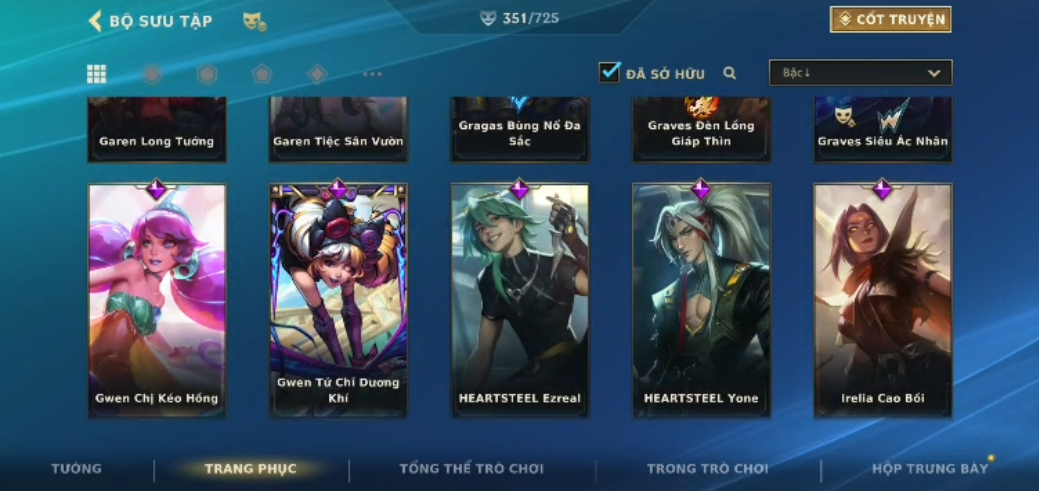The width and height of the screenshot is (1039, 491).
Task: Open the skin search magnifier
Action: pos(730,73)
